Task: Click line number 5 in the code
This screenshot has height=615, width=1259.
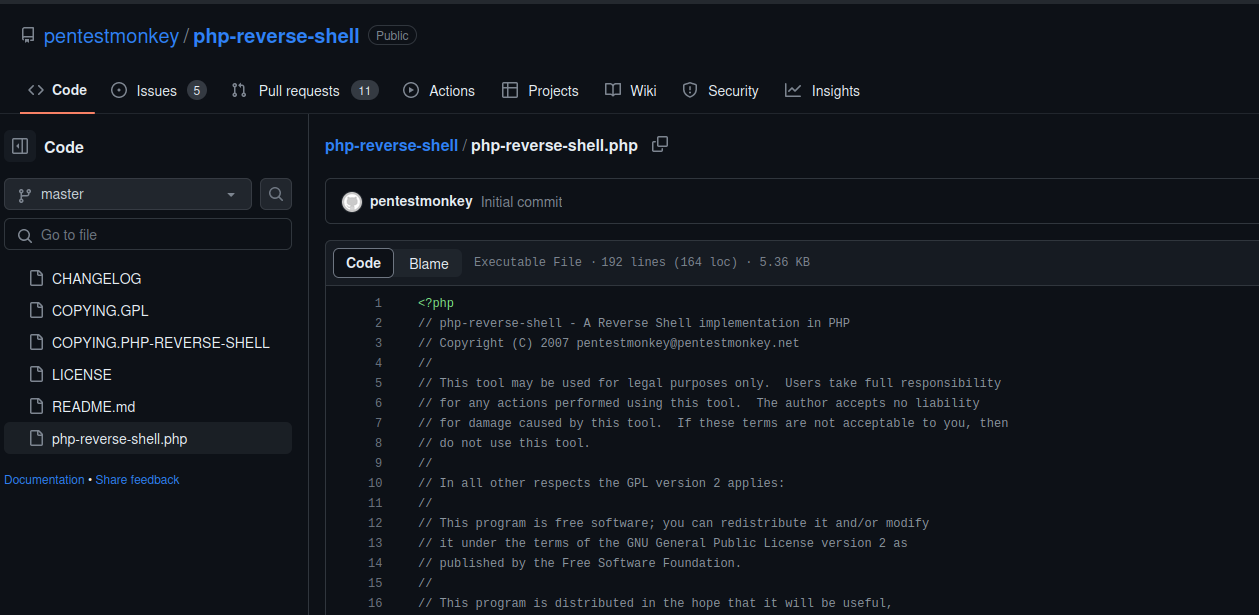Action: click(x=378, y=383)
